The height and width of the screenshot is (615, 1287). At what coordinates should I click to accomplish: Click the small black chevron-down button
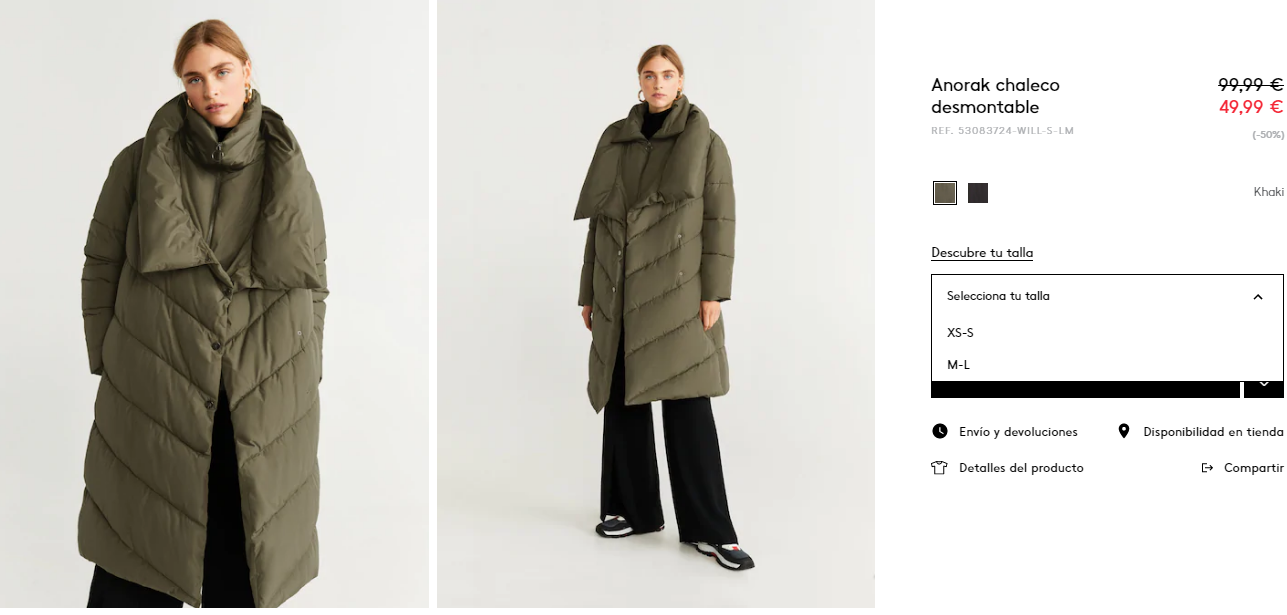[x=1264, y=384]
